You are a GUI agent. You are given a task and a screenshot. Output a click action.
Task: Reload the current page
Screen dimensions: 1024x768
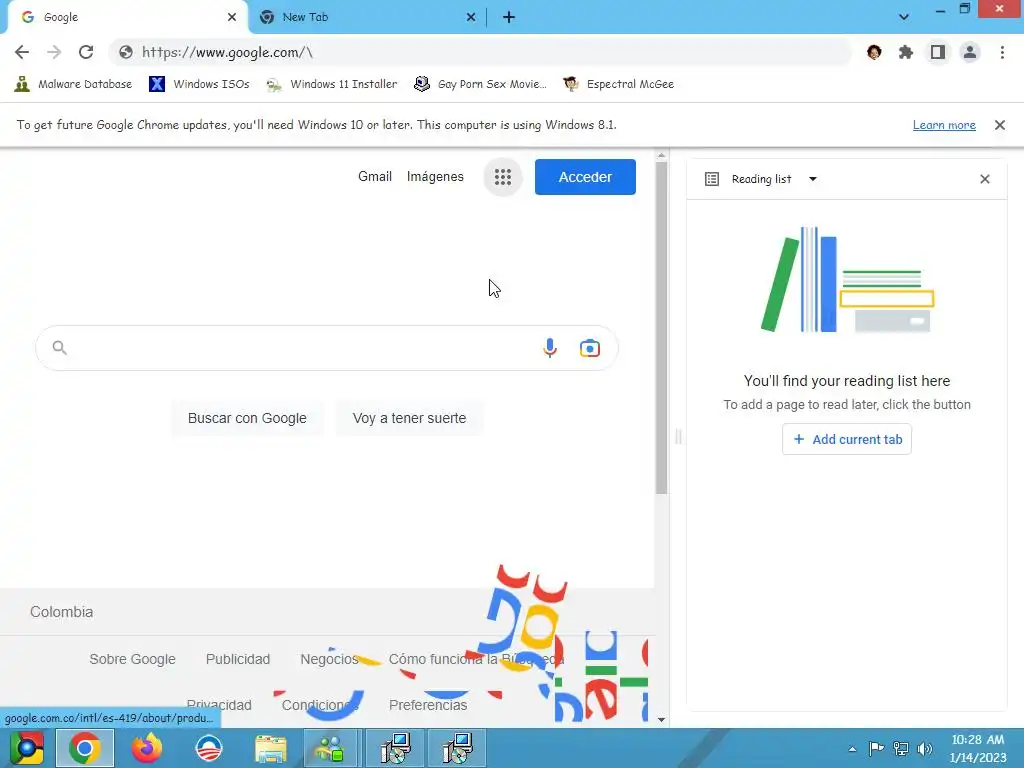point(86,52)
